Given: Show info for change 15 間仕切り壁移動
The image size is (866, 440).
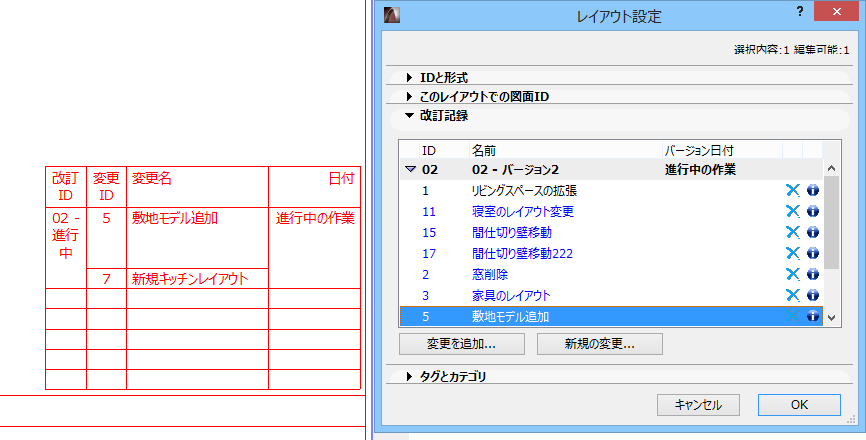Looking at the screenshot, I should (812, 232).
